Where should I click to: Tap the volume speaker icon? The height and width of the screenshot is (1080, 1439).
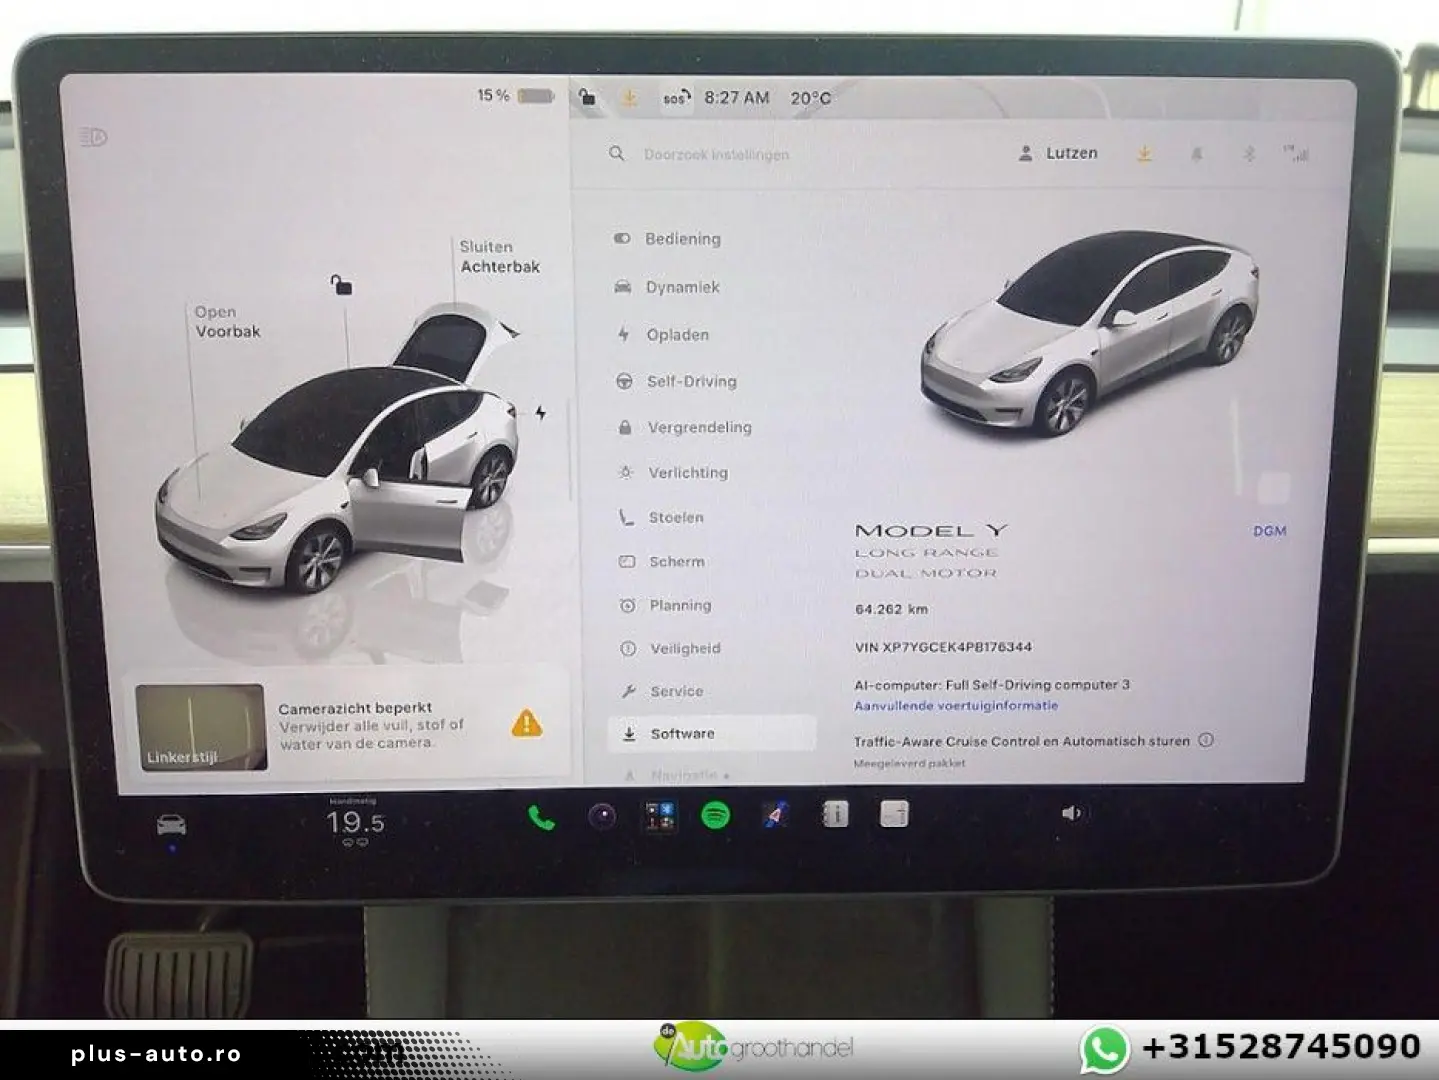coord(1071,813)
